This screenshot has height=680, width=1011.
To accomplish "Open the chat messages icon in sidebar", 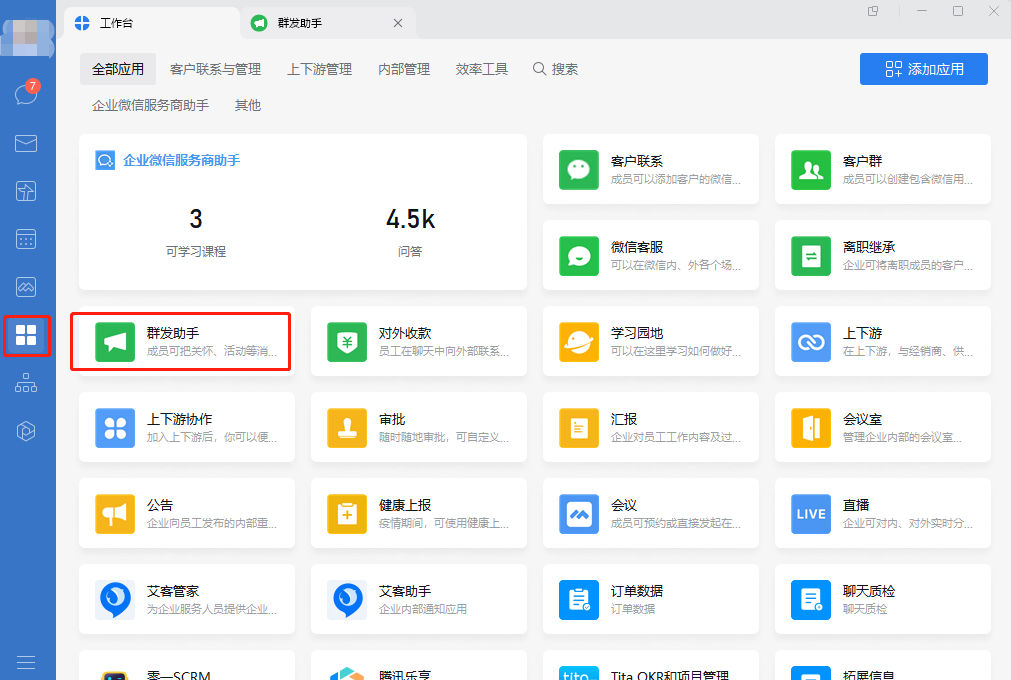I will click(27, 95).
